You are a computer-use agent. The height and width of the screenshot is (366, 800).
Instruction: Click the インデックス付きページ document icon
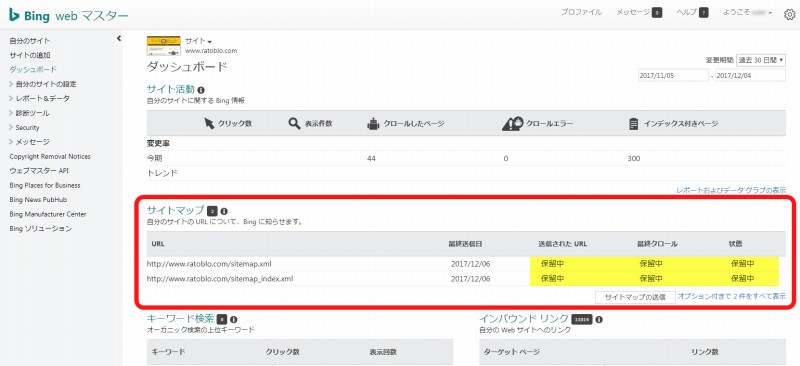coord(634,124)
